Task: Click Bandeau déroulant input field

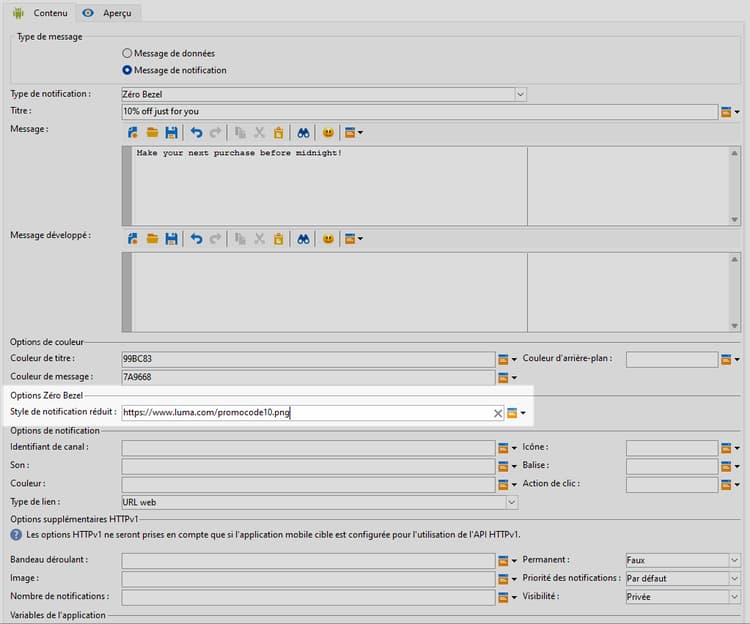Action: click(x=308, y=560)
